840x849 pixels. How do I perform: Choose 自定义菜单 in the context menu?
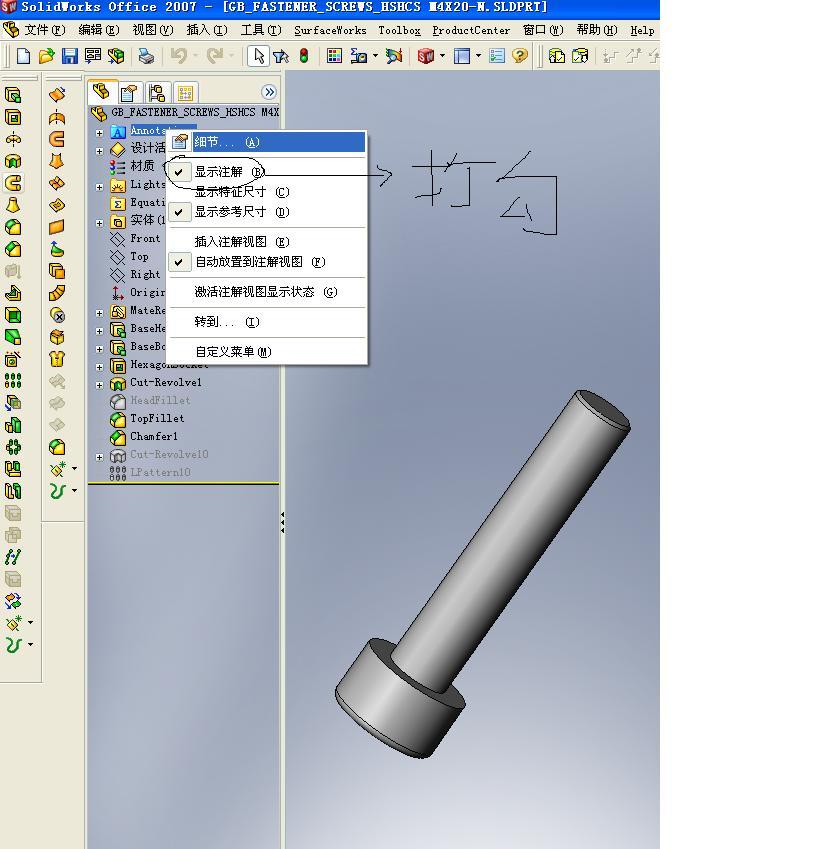coord(266,352)
